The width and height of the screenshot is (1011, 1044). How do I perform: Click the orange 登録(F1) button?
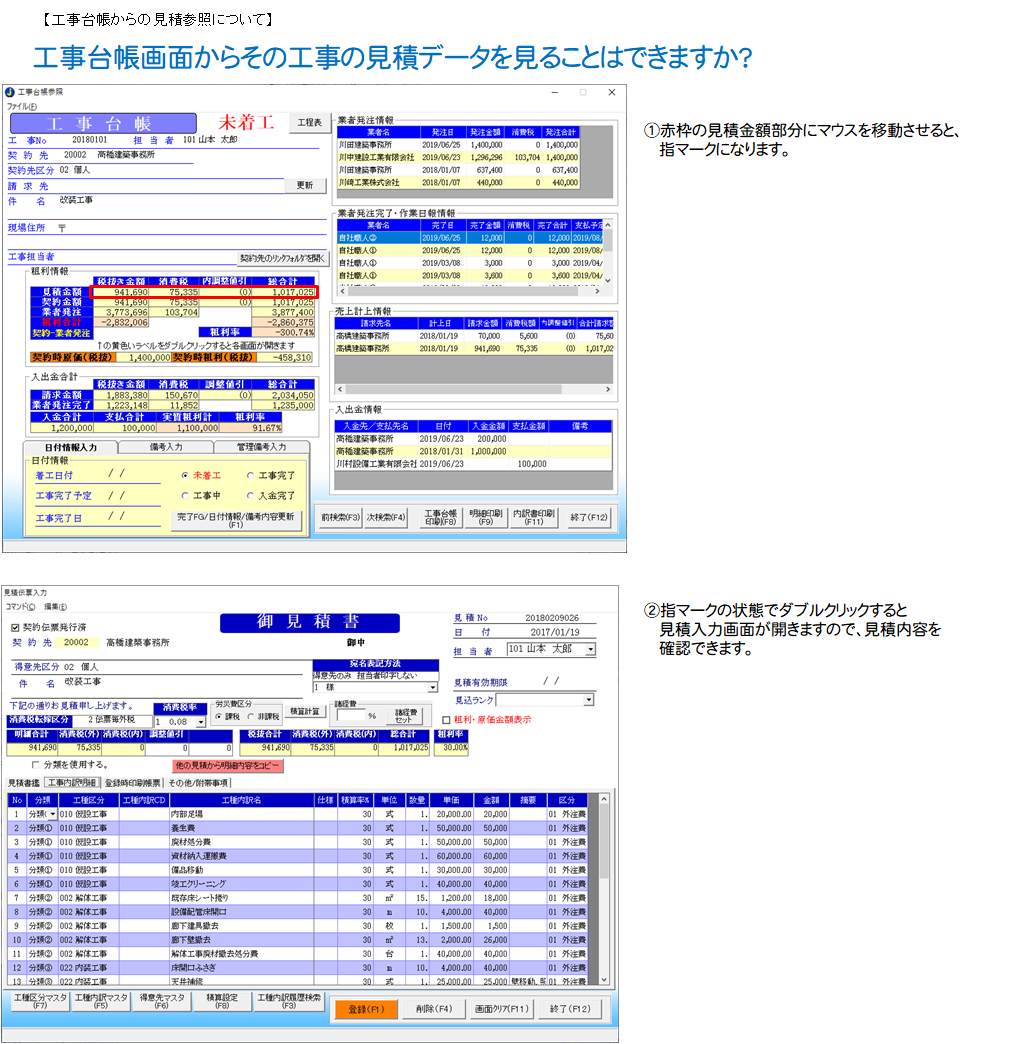[x=366, y=1009]
